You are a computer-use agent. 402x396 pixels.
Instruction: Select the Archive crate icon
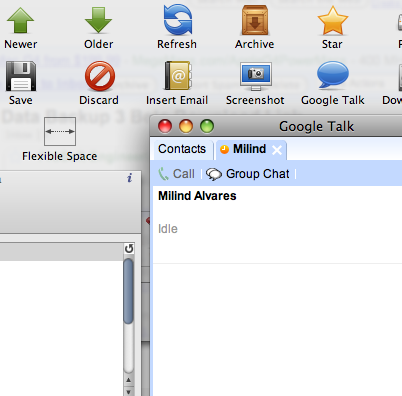[255, 20]
